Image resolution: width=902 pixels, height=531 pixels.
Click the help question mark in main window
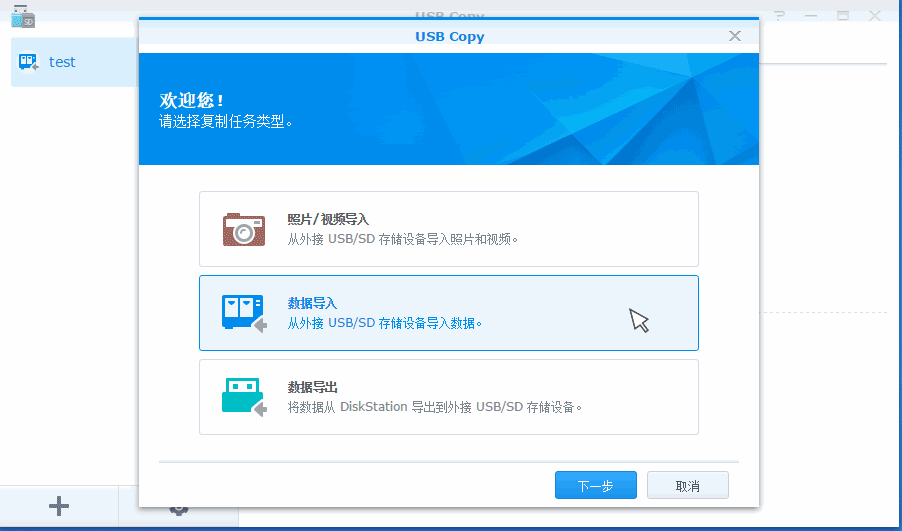coord(779,16)
